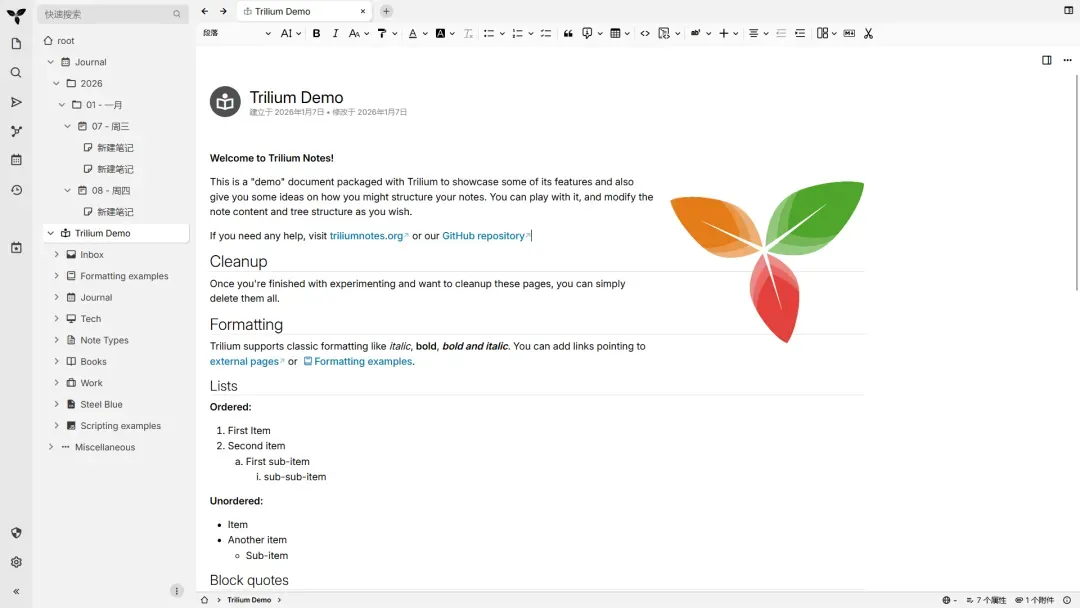
Task: Open the paragraph style dropdown
Action: [236, 33]
